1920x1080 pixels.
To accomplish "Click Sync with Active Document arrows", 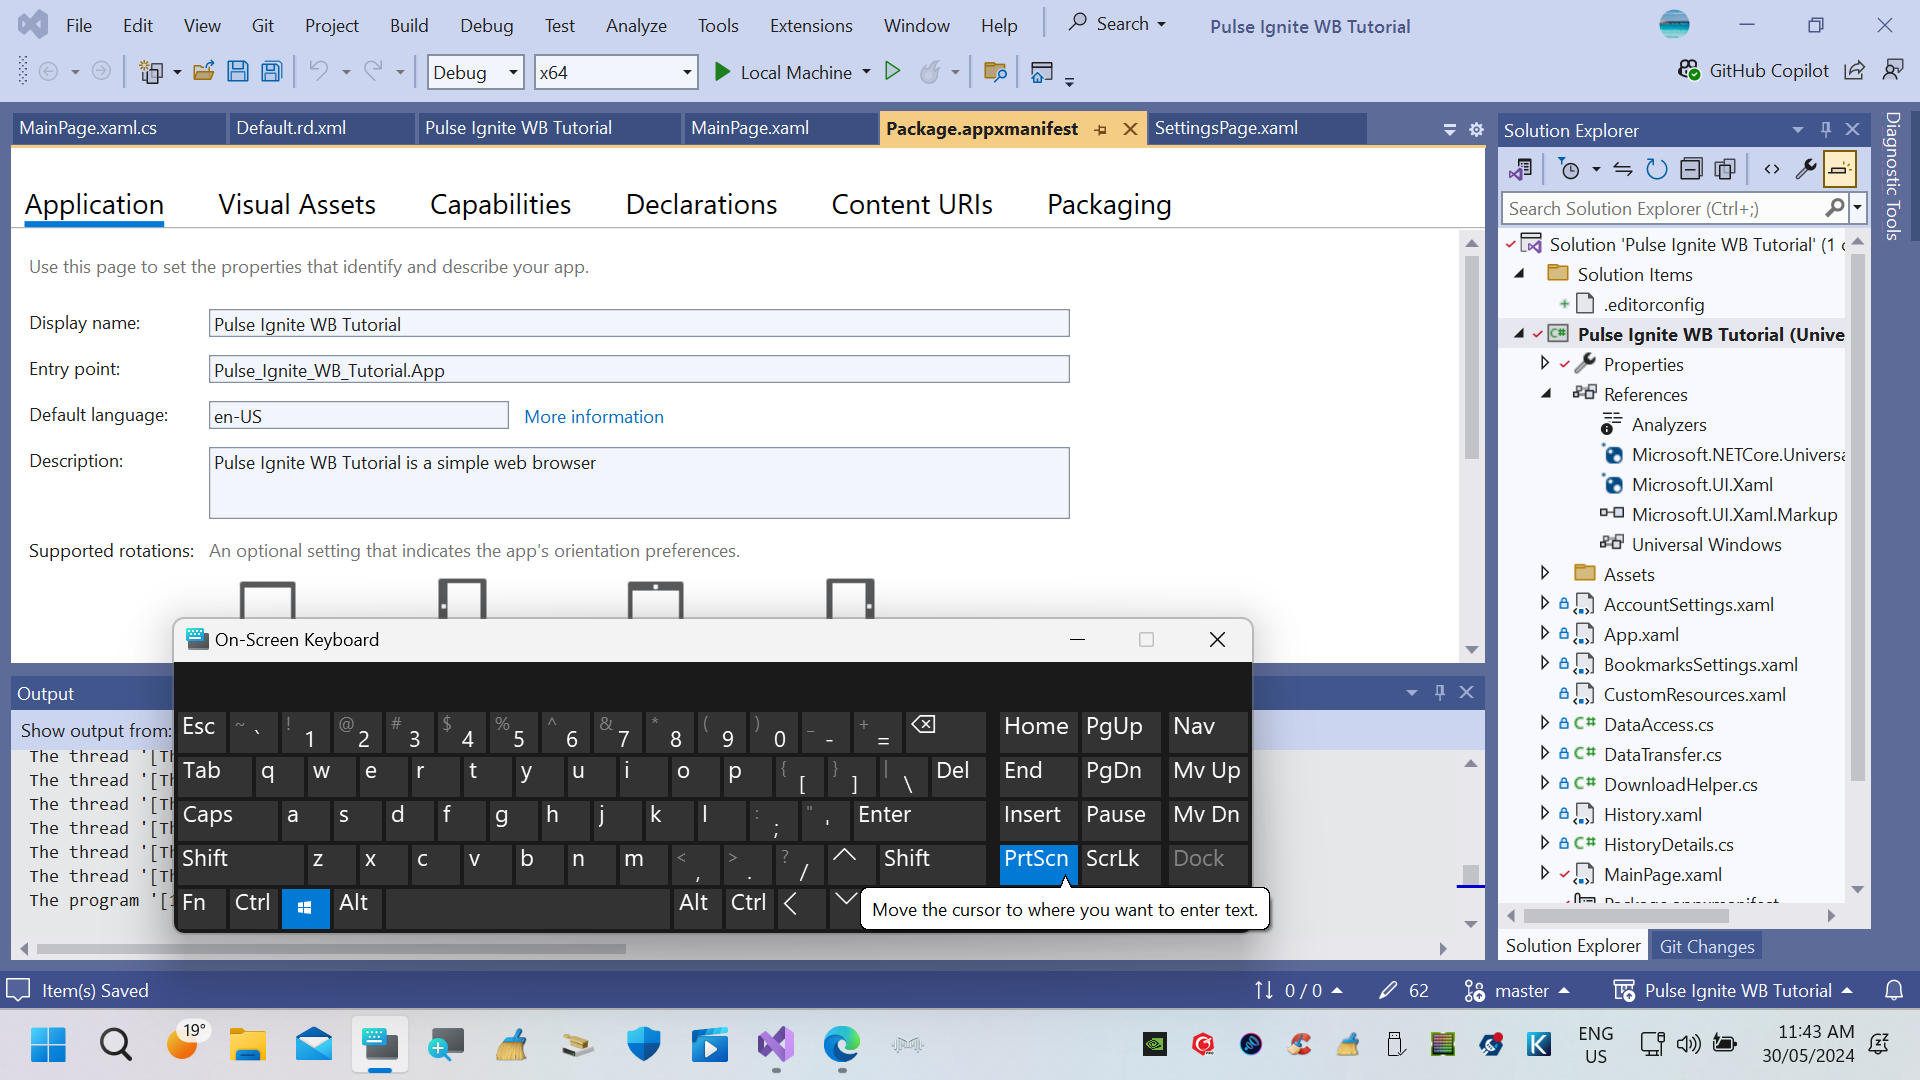I will click(x=1623, y=169).
